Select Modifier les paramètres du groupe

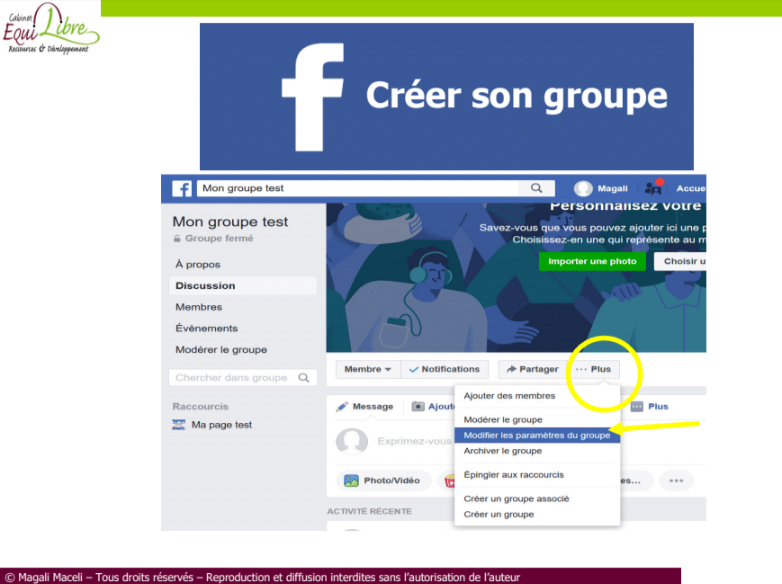click(537, 435)
